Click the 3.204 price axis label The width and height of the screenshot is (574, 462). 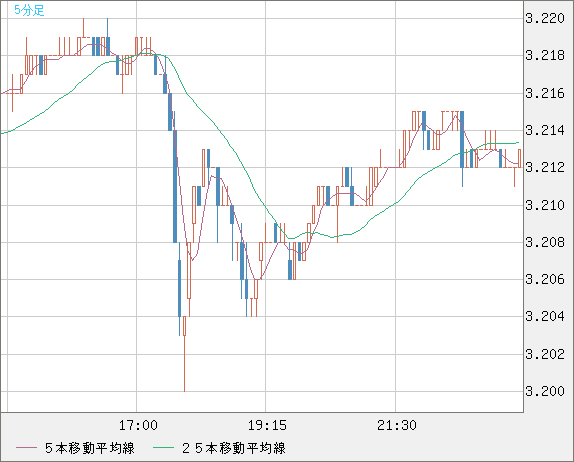pyautogui.click(x=545, y=317)
